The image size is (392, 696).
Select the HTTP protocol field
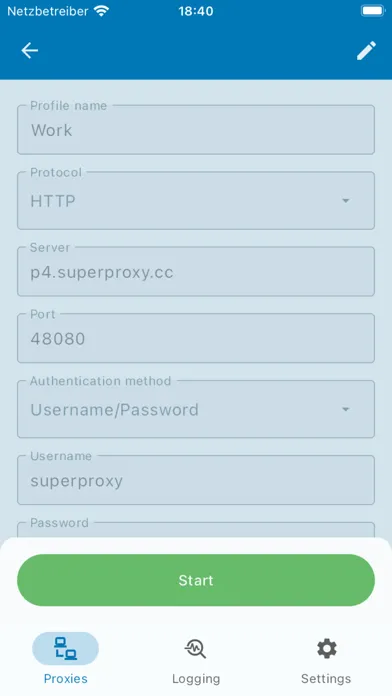point(196,201)
